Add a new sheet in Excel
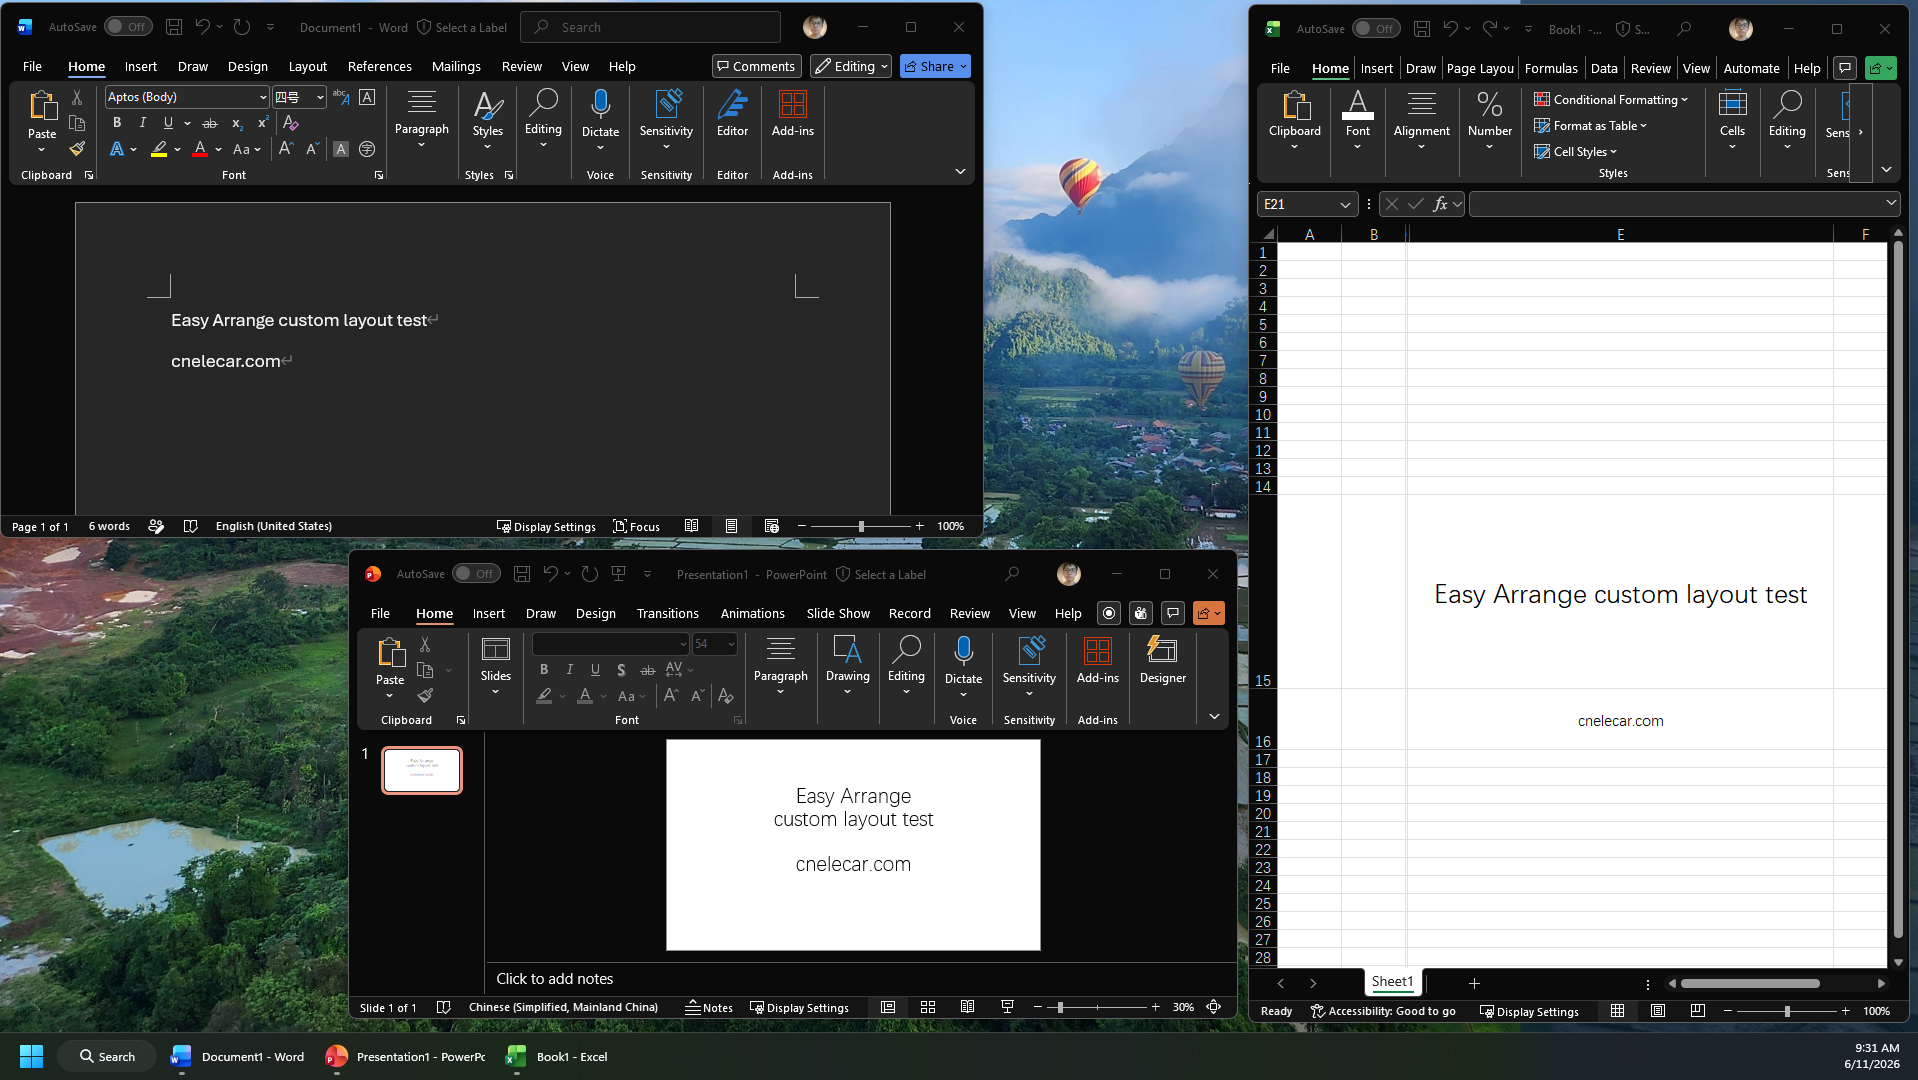 coord(1474,983)
